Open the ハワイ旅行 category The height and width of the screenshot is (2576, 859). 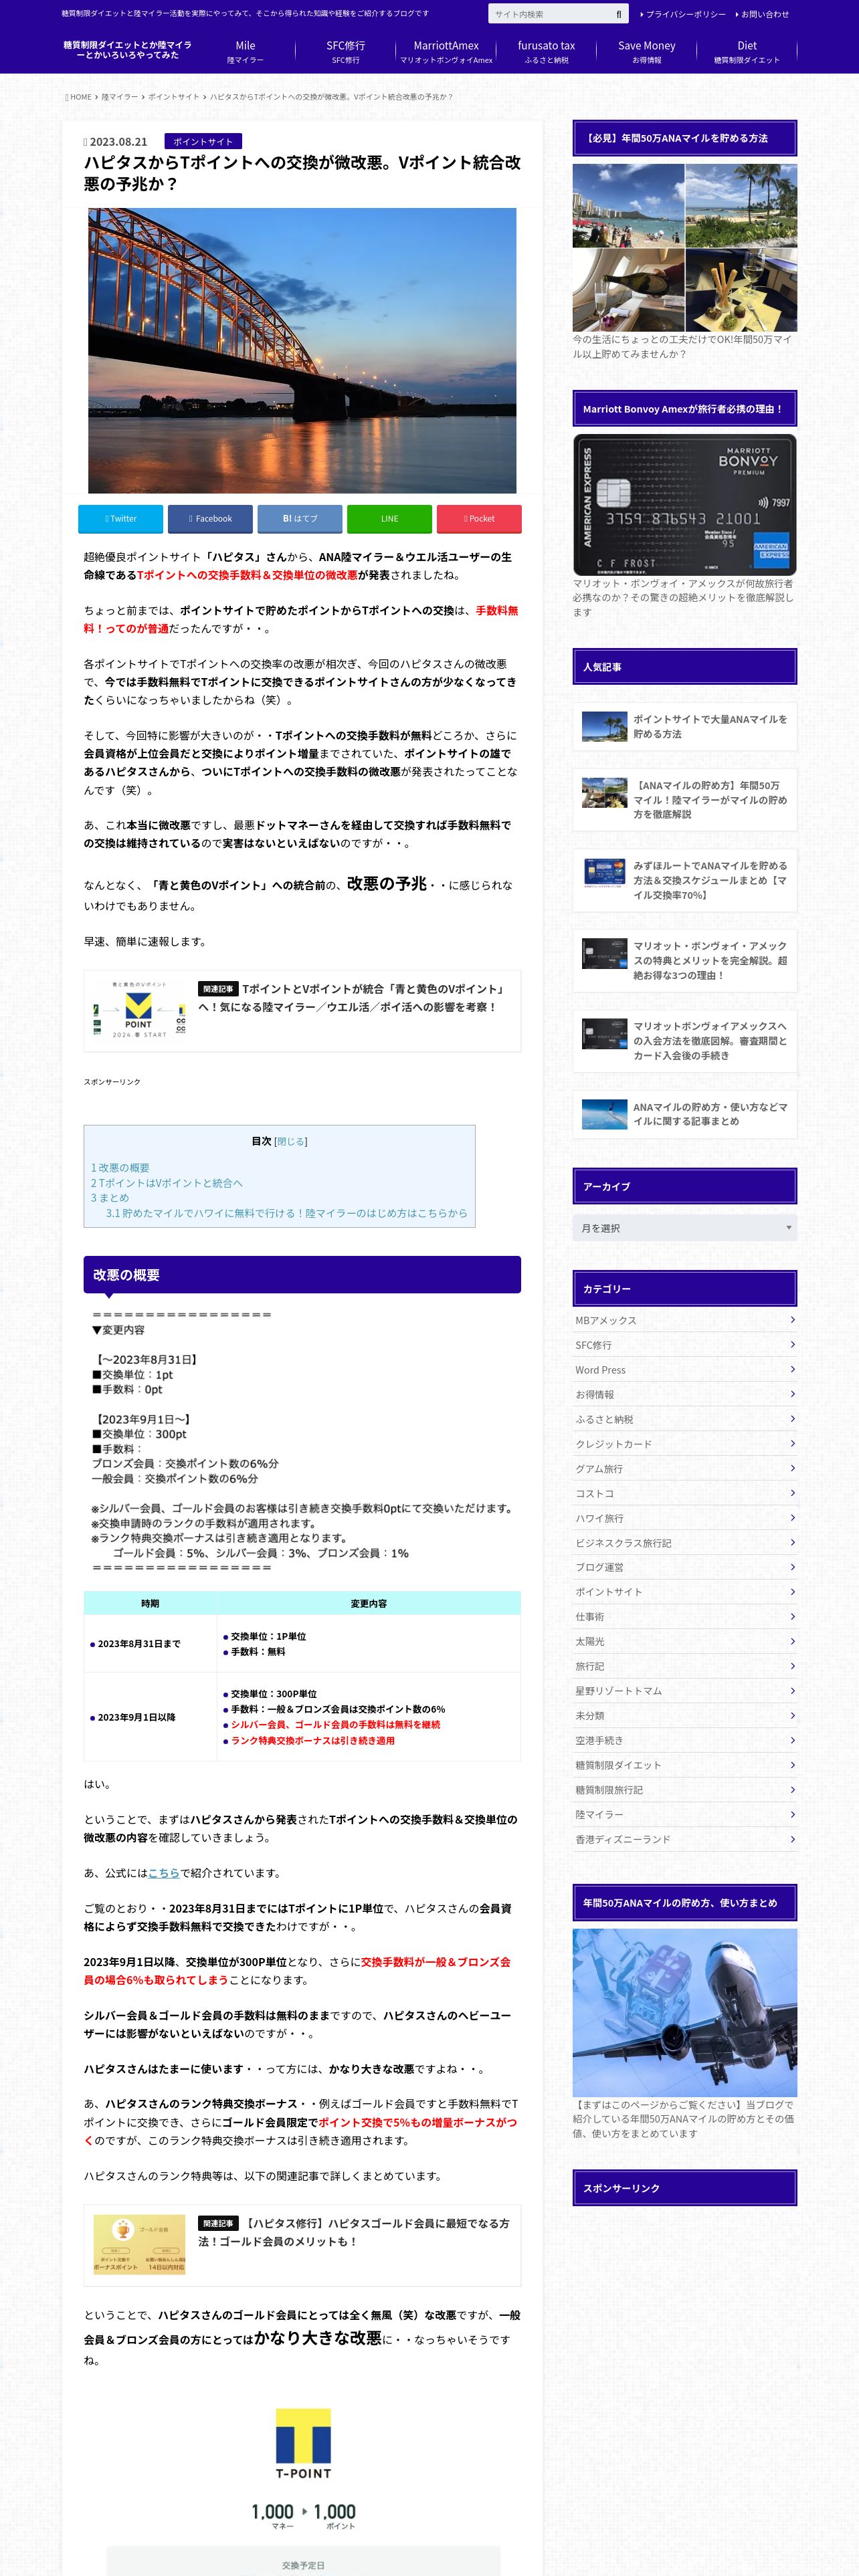point(685,1518)
